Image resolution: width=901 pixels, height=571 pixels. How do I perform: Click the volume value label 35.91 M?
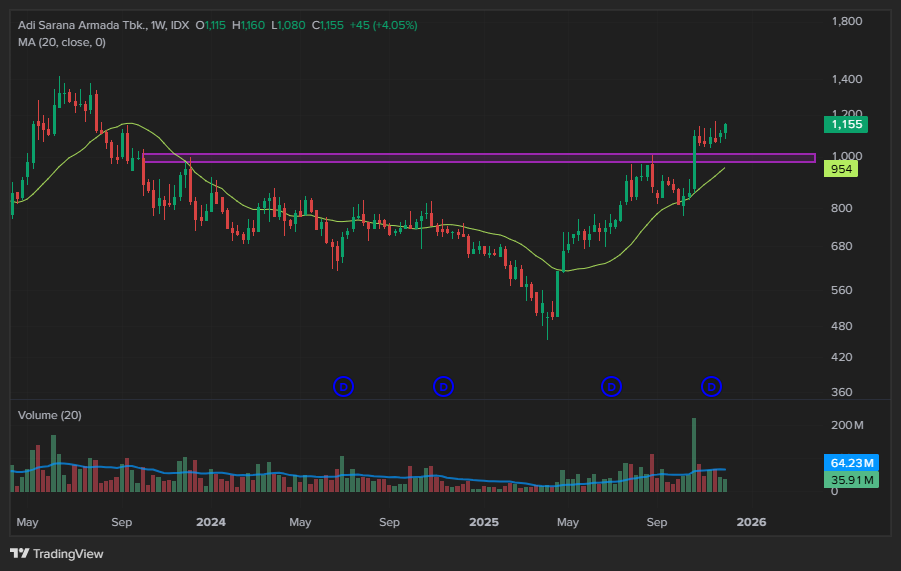point(851,480)
